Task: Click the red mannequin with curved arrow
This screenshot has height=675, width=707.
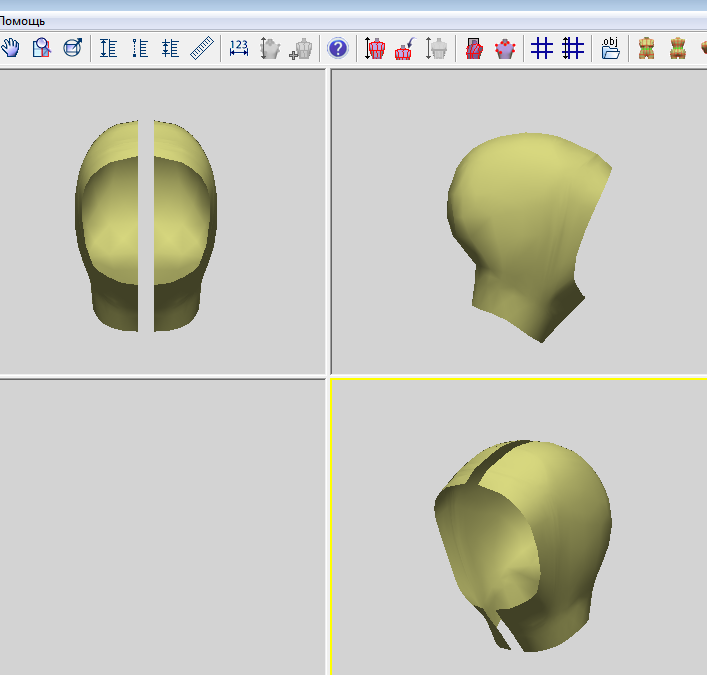Action: click(405, 47)
